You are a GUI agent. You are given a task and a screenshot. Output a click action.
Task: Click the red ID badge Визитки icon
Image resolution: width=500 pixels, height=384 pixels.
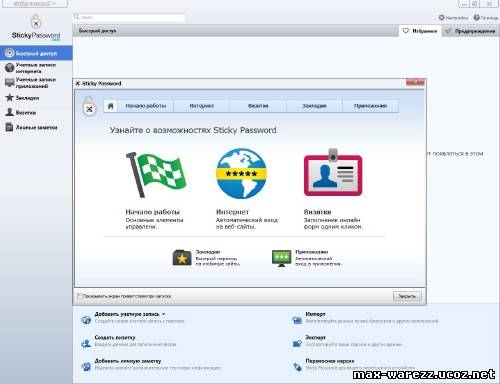(x=333, y=173)
